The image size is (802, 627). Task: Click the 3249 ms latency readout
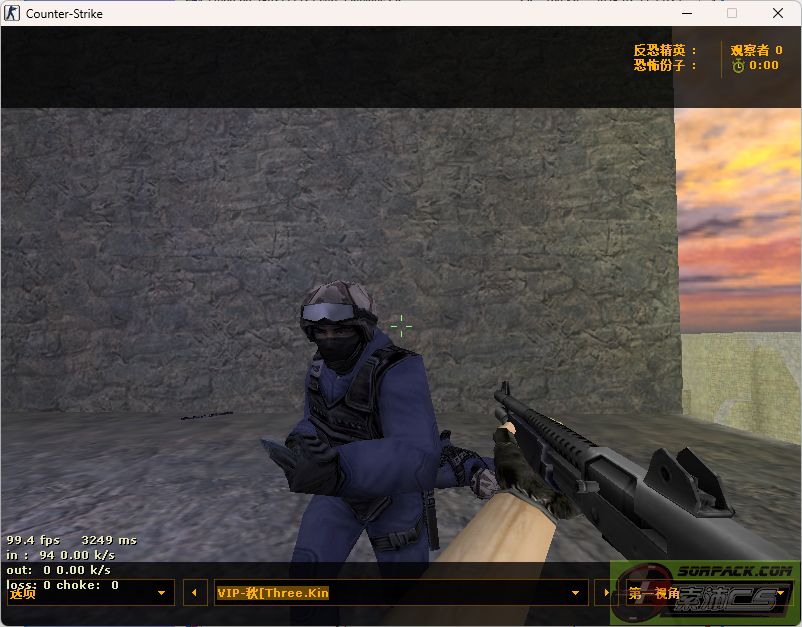[x=109, y=540]
